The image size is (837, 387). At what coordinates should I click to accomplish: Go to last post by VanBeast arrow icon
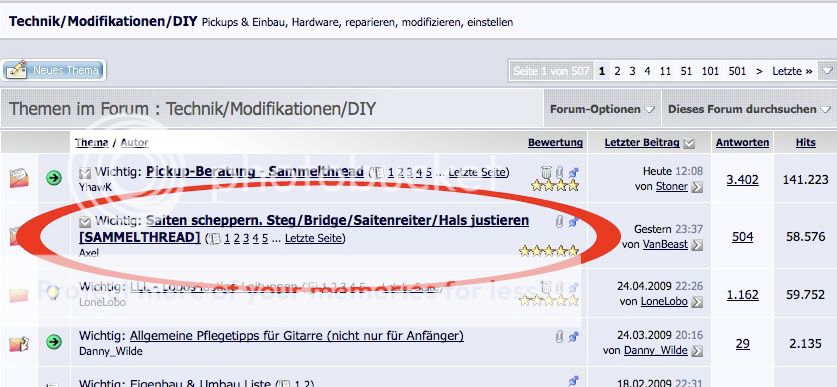click(x=697, y=245)
